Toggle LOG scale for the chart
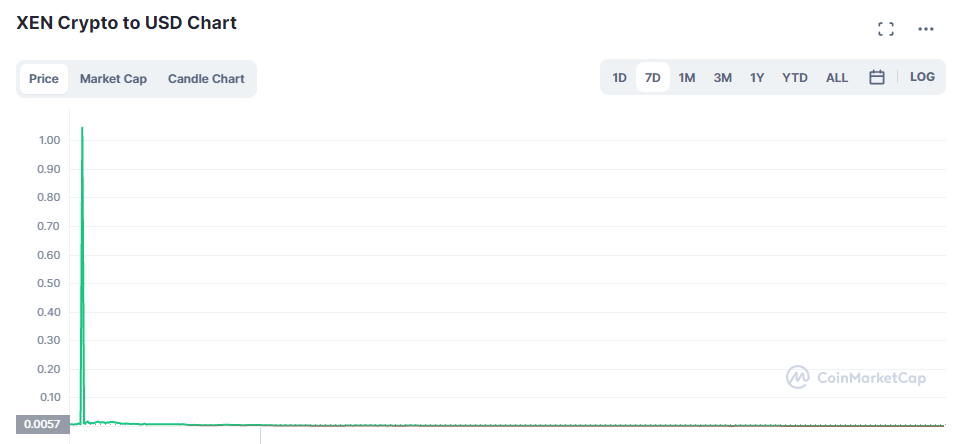972x444 pixels. point(922,77)
